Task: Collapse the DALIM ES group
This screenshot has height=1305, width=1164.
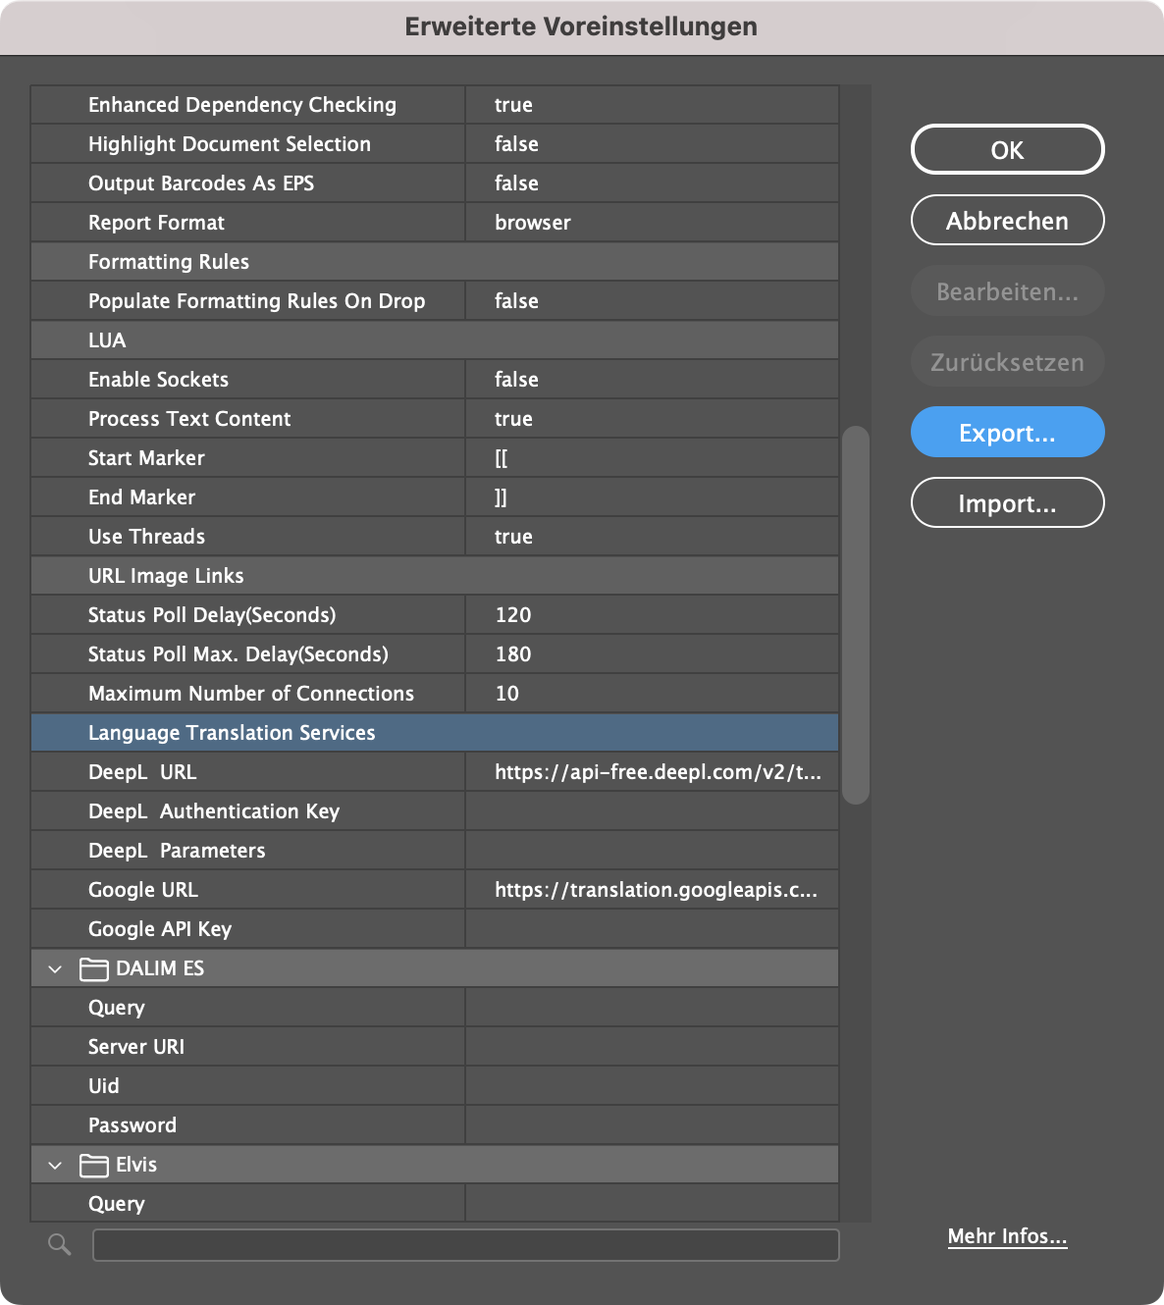Action: [x=56, y=968]
